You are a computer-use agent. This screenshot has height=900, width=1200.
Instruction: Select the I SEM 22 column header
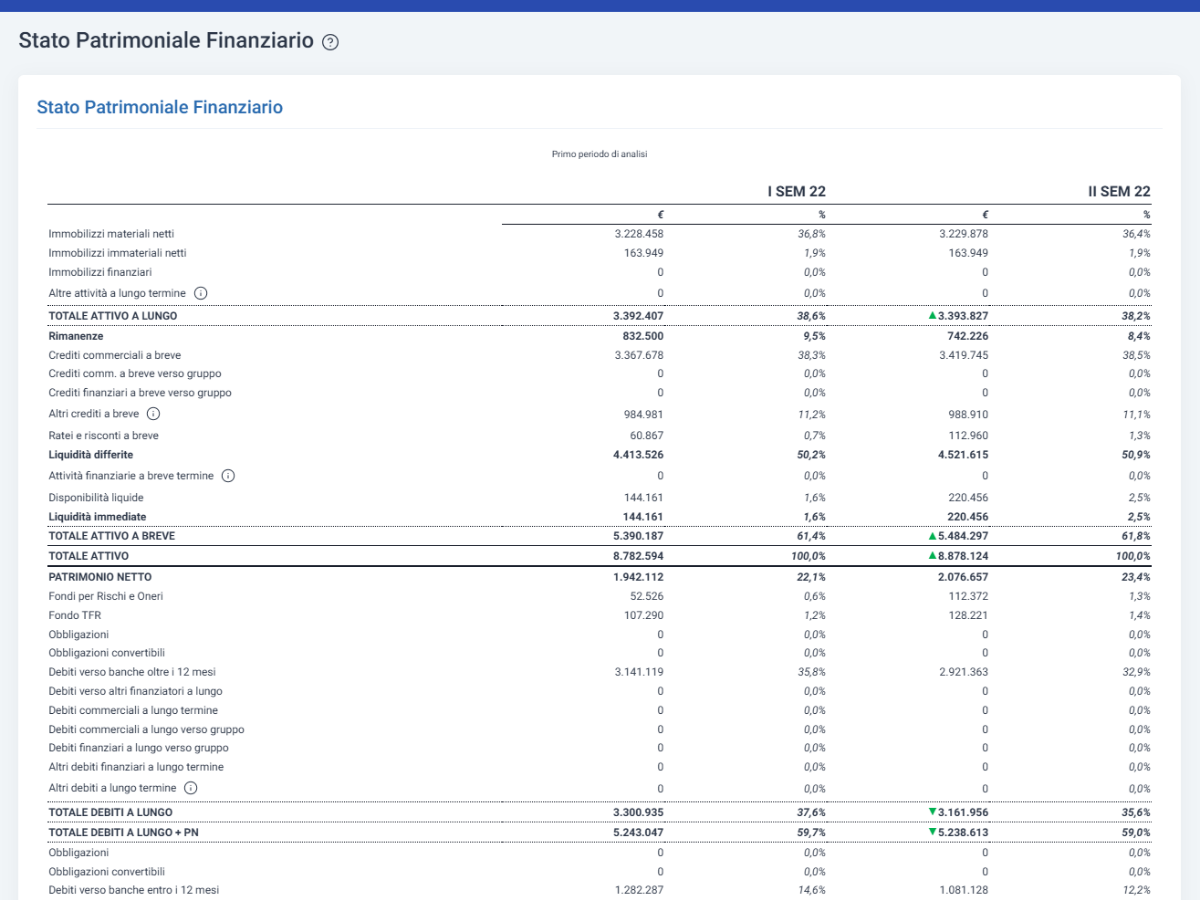click(796, 191)
